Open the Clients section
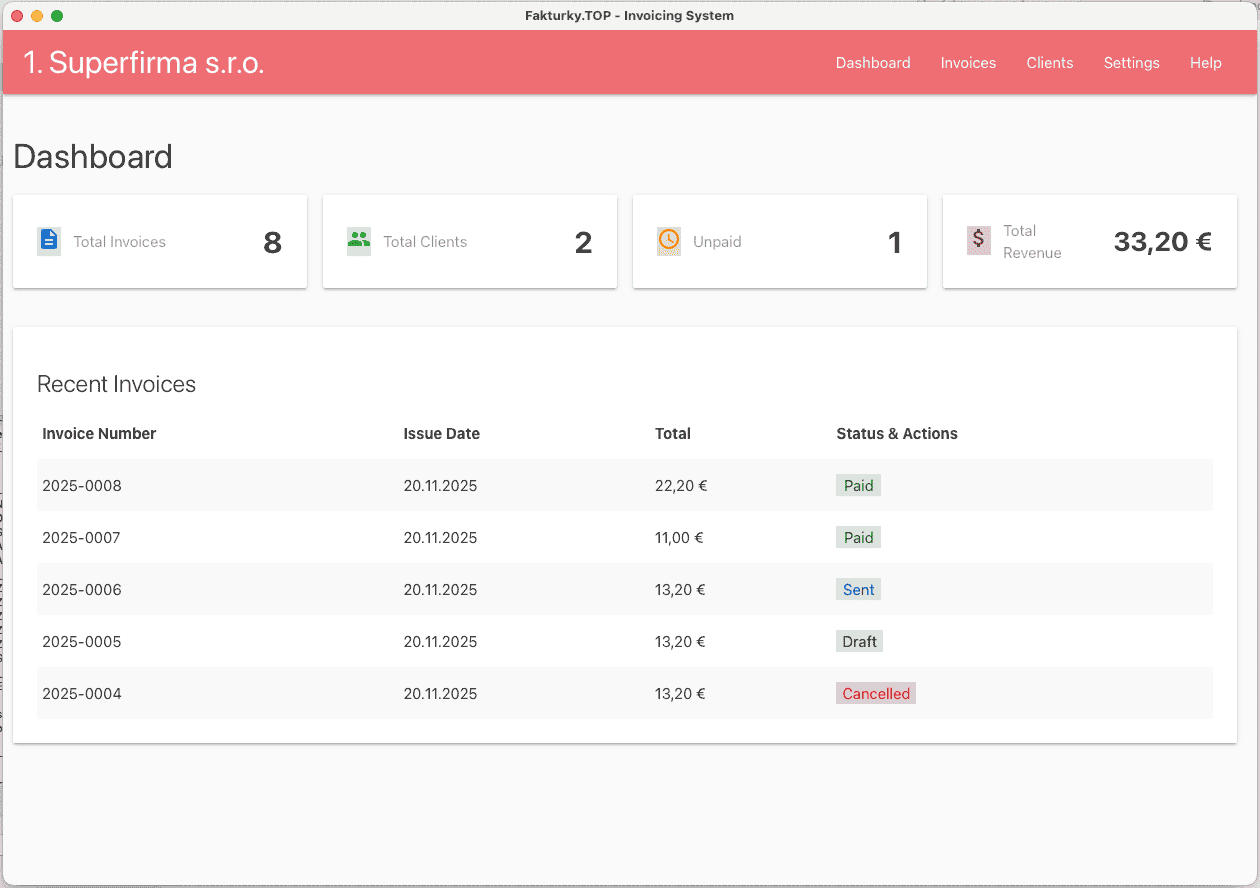 1049,63
